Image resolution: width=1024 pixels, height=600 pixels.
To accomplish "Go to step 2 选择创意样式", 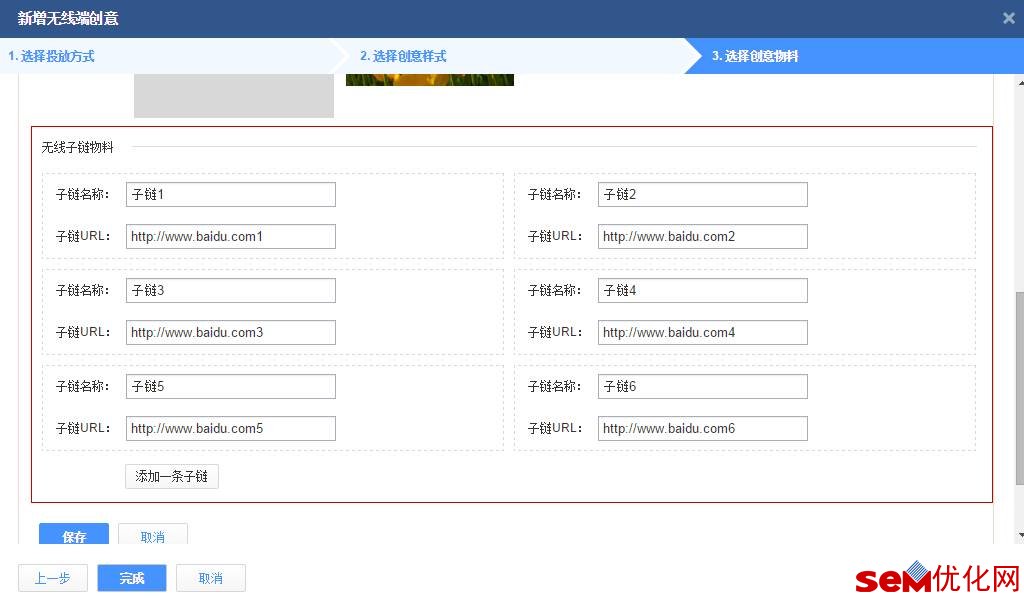I will tap(403, 56).
